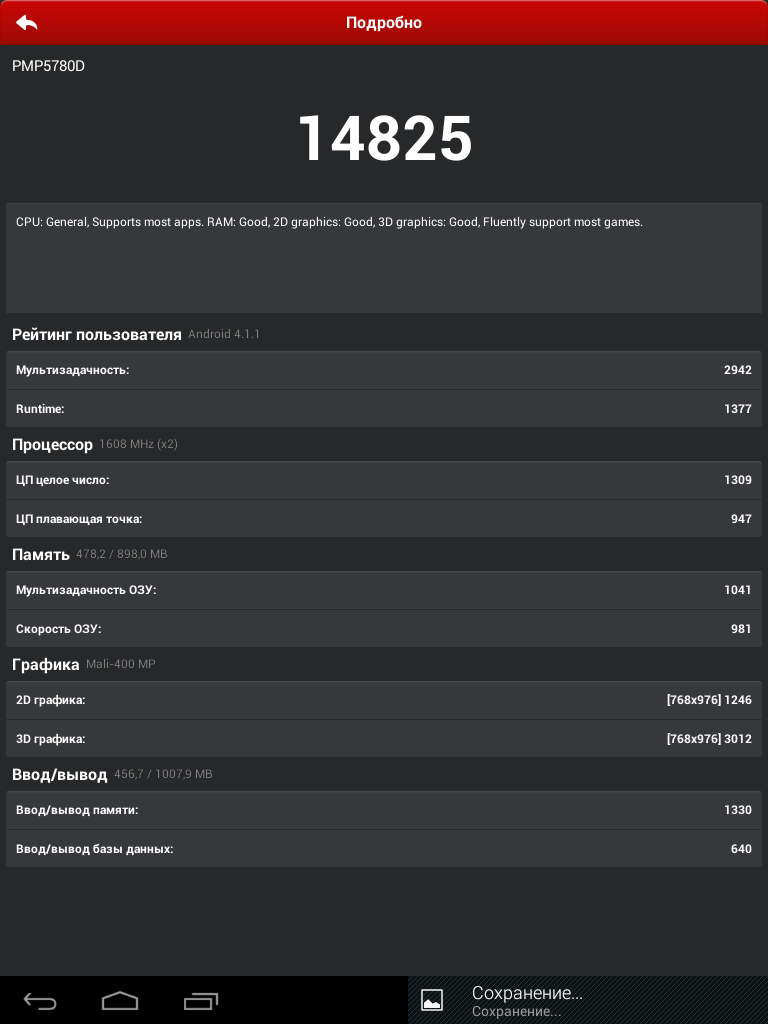
Task: Select the Ввод/вывод базы данных row
Action: [384, 849]
